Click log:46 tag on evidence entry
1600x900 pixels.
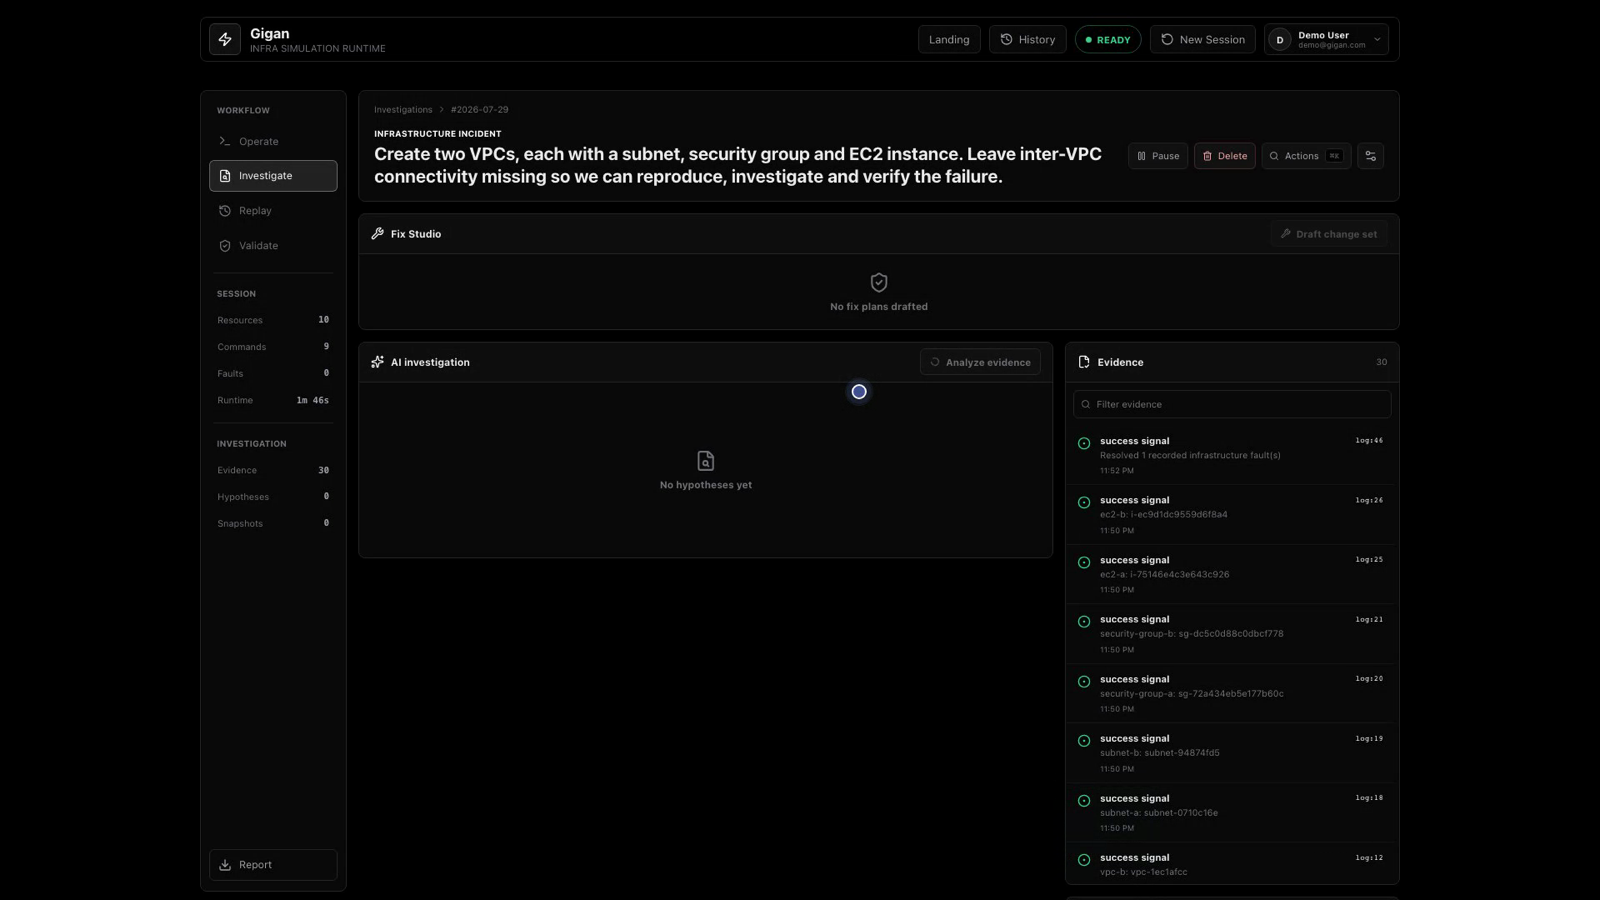click(x=1369, y=440)
